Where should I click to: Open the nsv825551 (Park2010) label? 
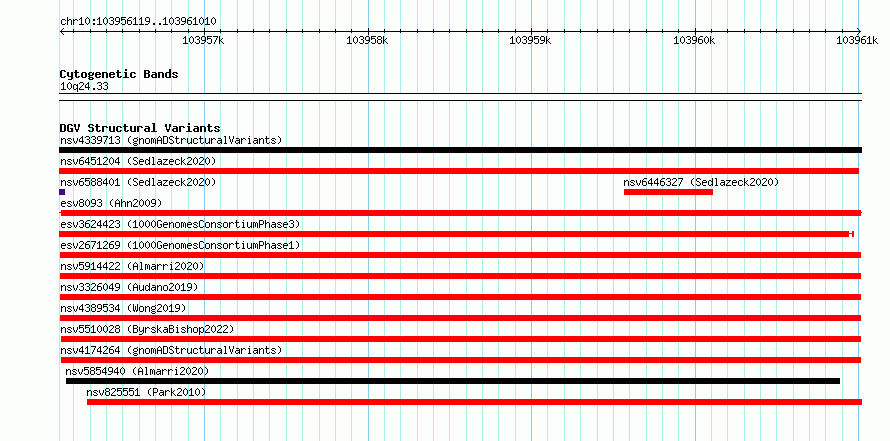(x=146, y=392)
